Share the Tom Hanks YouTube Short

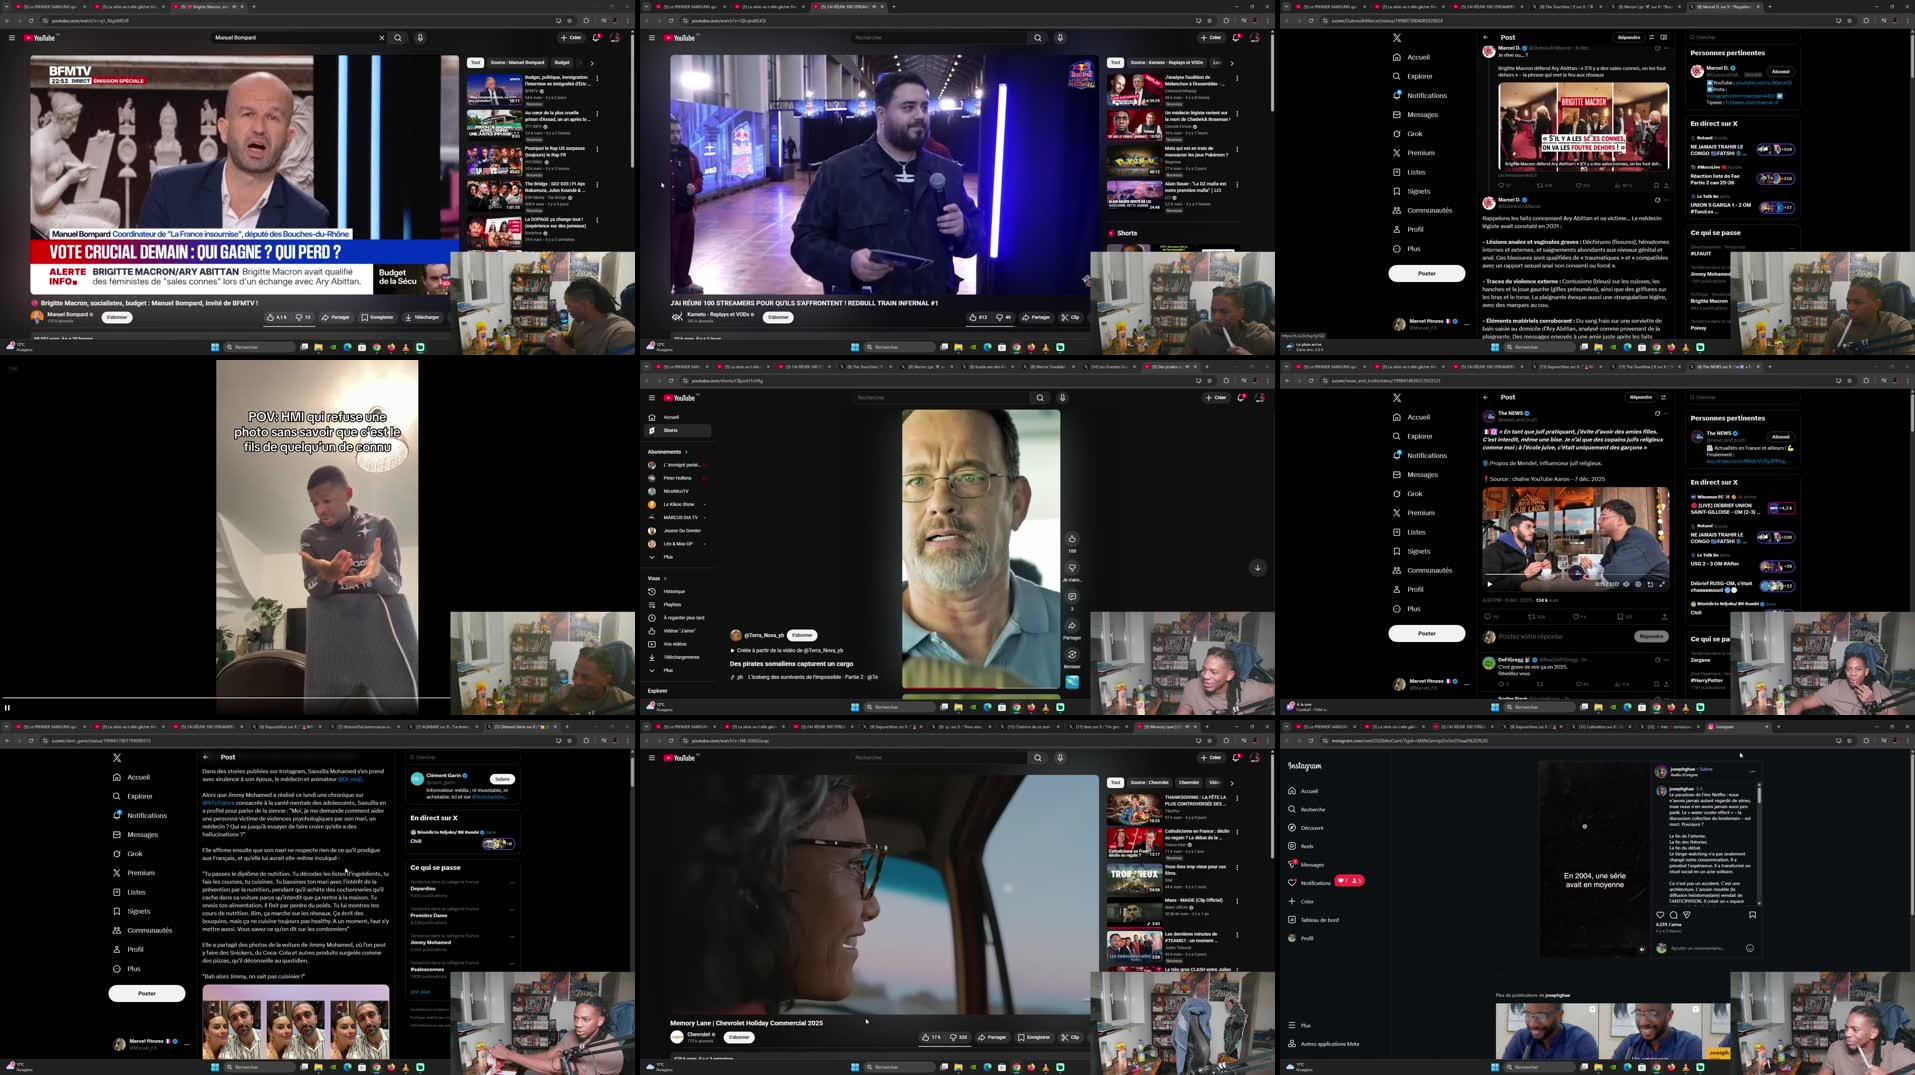tap(1072, 626)
